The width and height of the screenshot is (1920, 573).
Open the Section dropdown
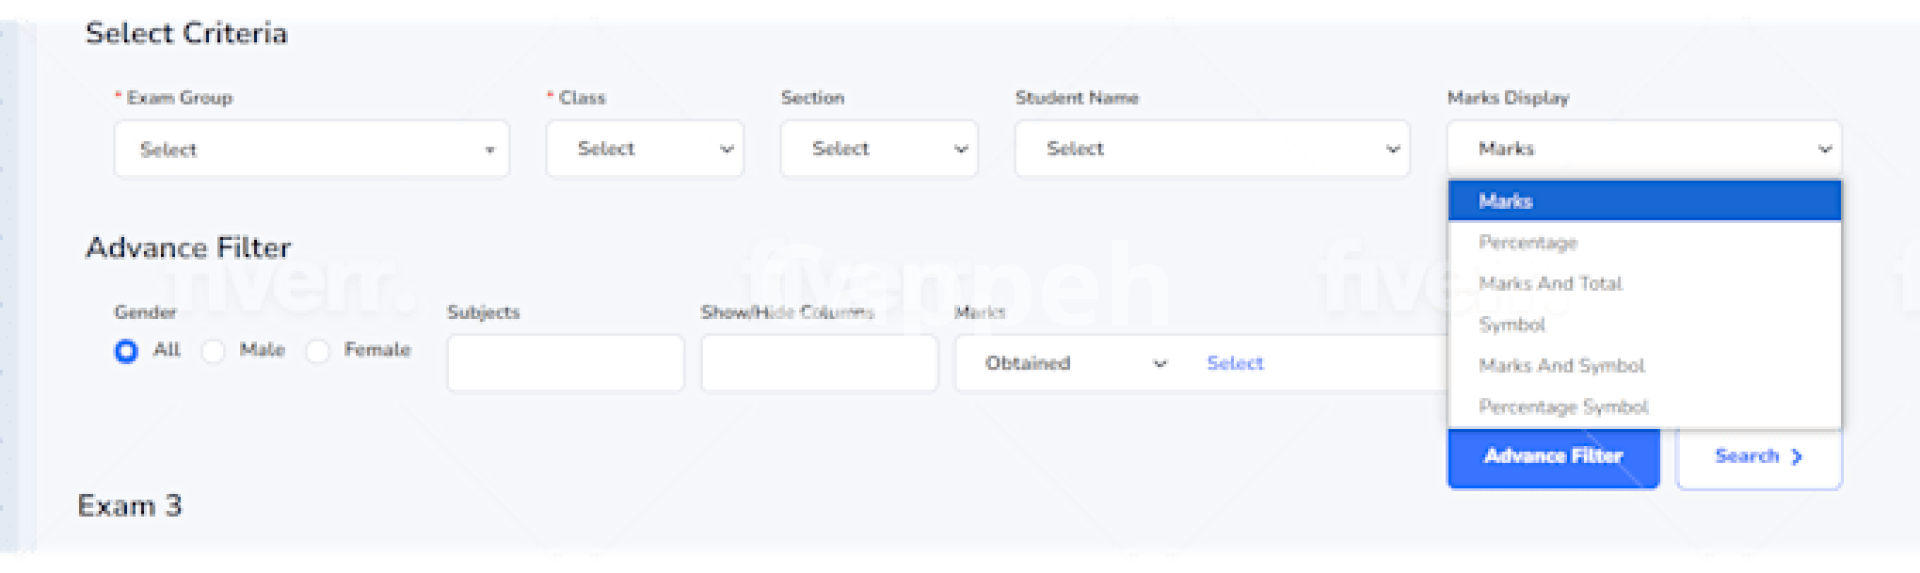click(878, 150)
